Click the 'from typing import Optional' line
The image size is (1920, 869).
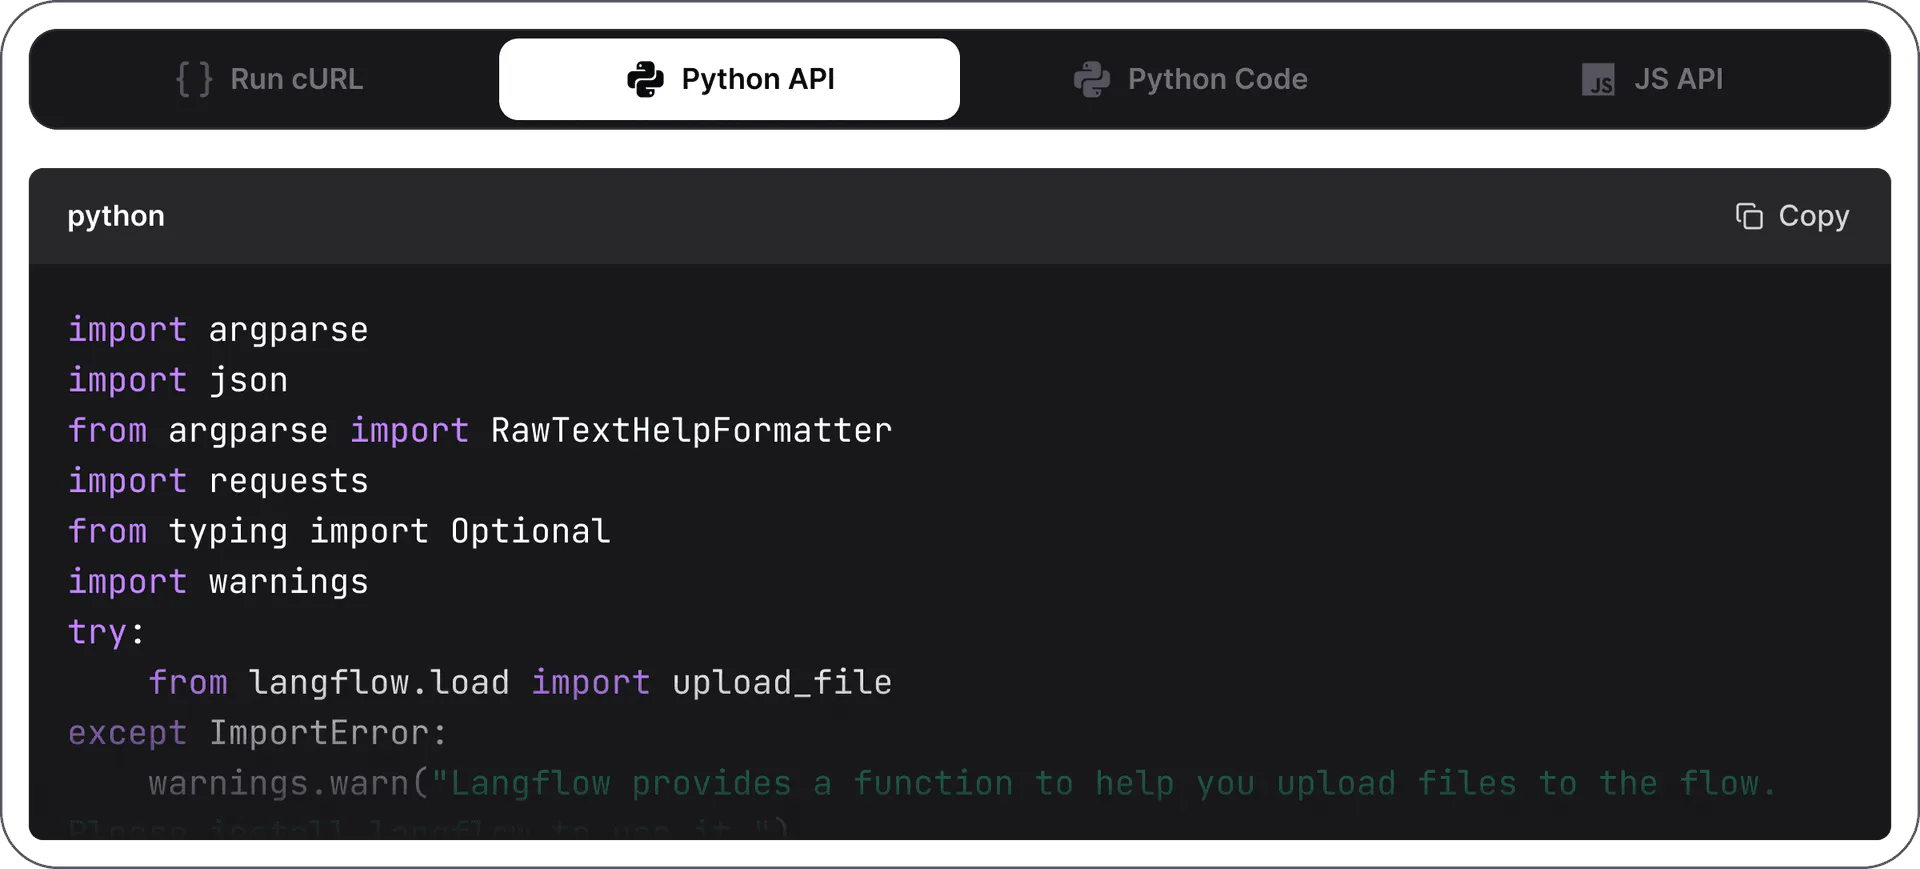point(339,531)
